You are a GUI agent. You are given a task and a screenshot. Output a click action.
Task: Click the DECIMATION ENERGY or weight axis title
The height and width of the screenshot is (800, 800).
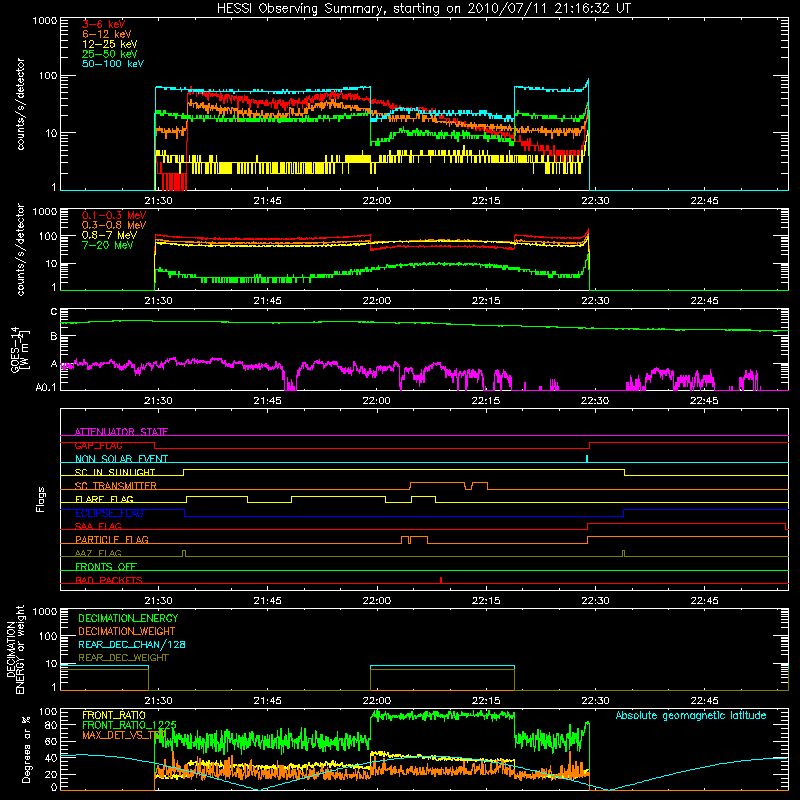[x=16, y=649]
